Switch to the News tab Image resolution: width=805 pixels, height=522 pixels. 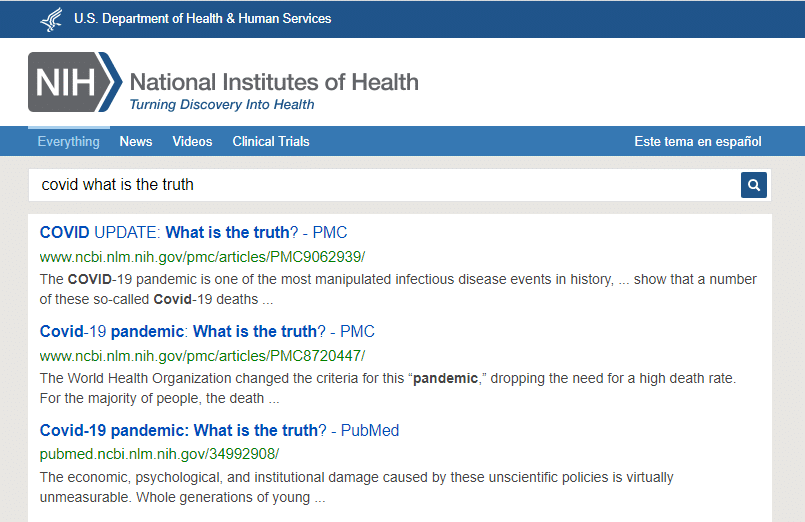click(136, 141)
